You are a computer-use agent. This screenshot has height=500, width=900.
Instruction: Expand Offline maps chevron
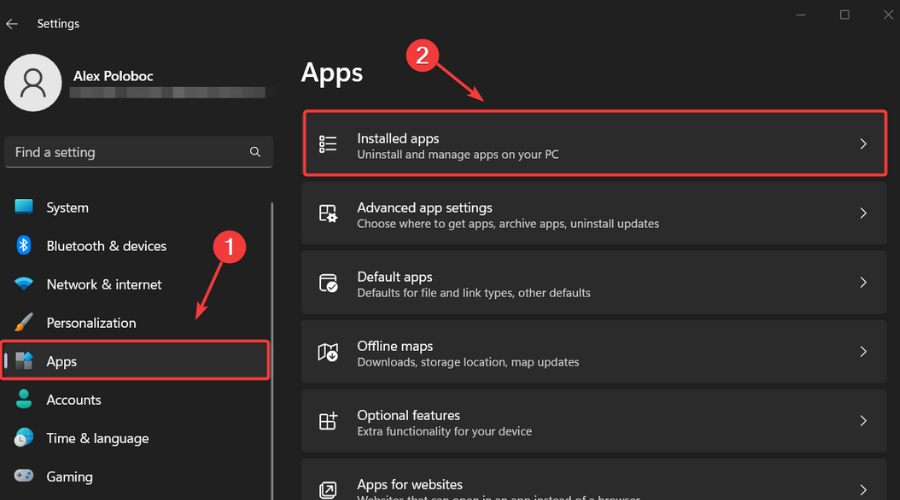(863, 352)
